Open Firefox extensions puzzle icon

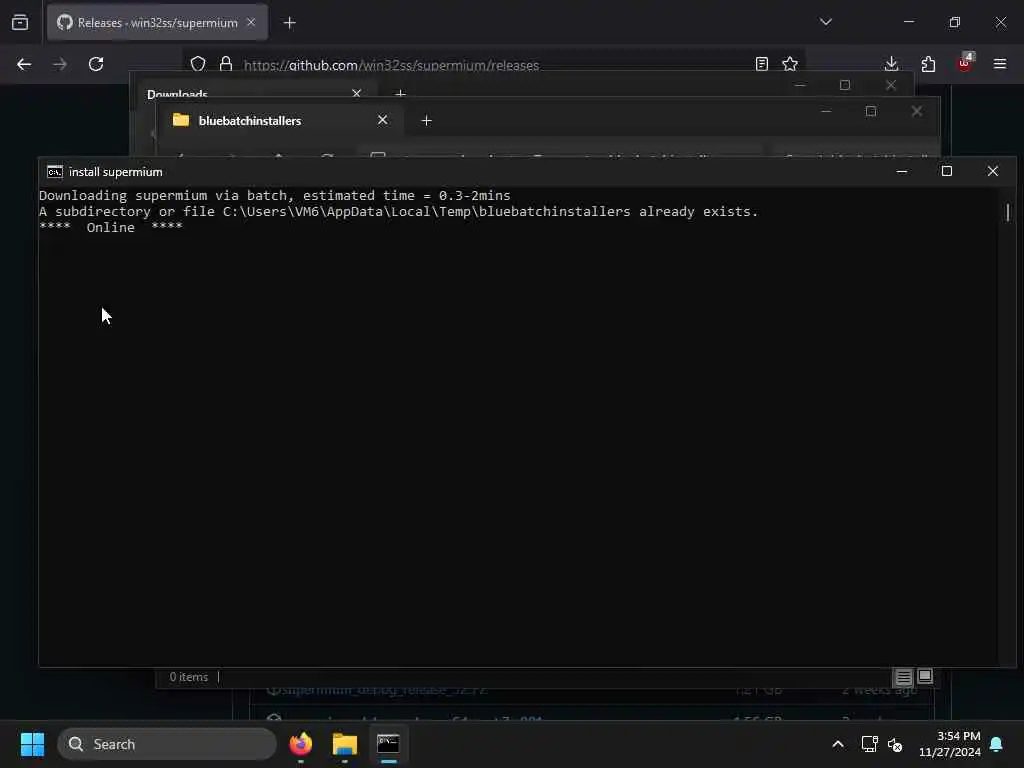pyautogui.click(x=928, y=64)
